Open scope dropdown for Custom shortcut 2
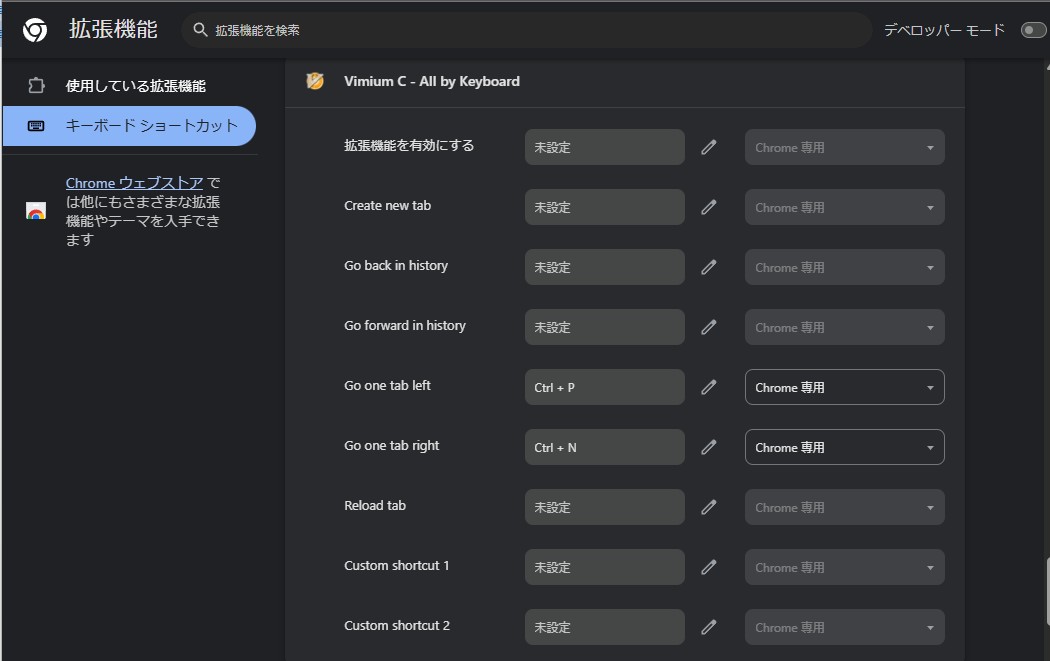Image resolution: width=1050 pixels, height=661 pixels. [x=844, y=628]
